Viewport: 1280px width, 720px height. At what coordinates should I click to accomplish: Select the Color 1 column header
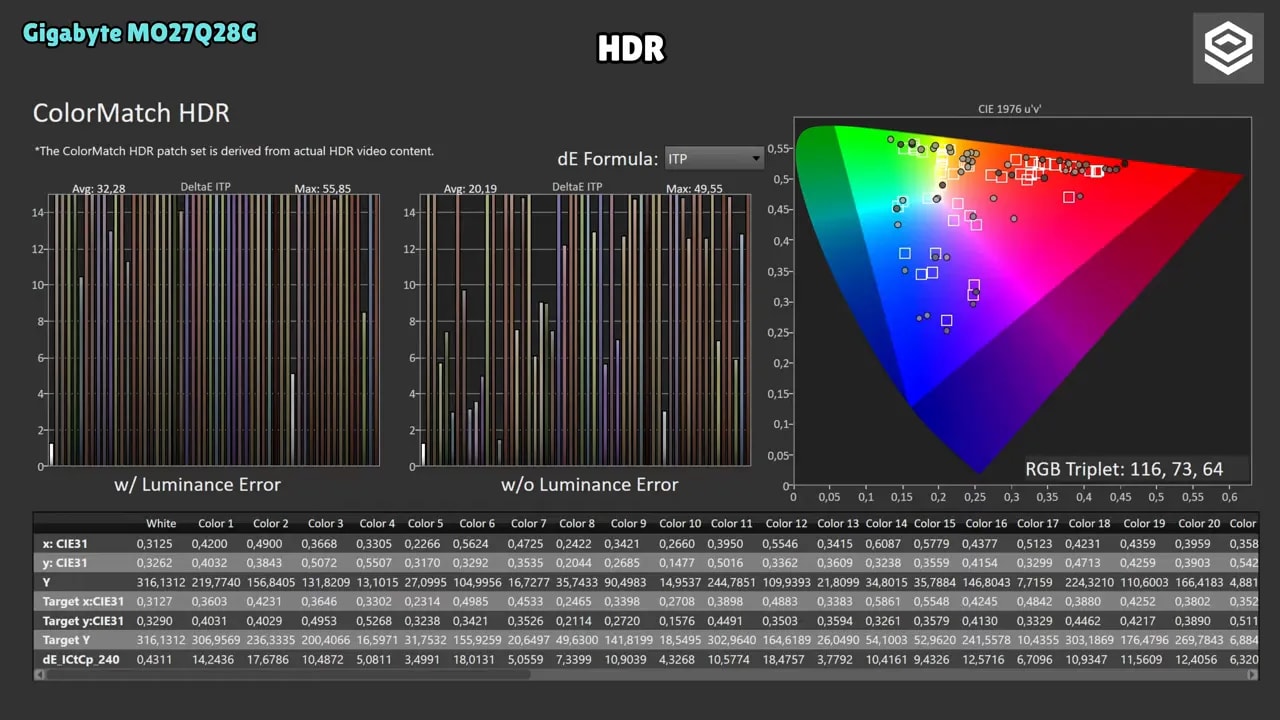tap(216, 523)
